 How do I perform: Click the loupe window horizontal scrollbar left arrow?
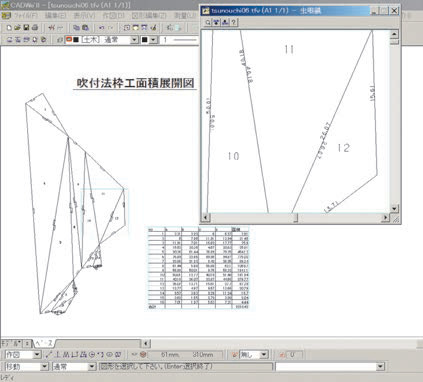coord(206,218)
